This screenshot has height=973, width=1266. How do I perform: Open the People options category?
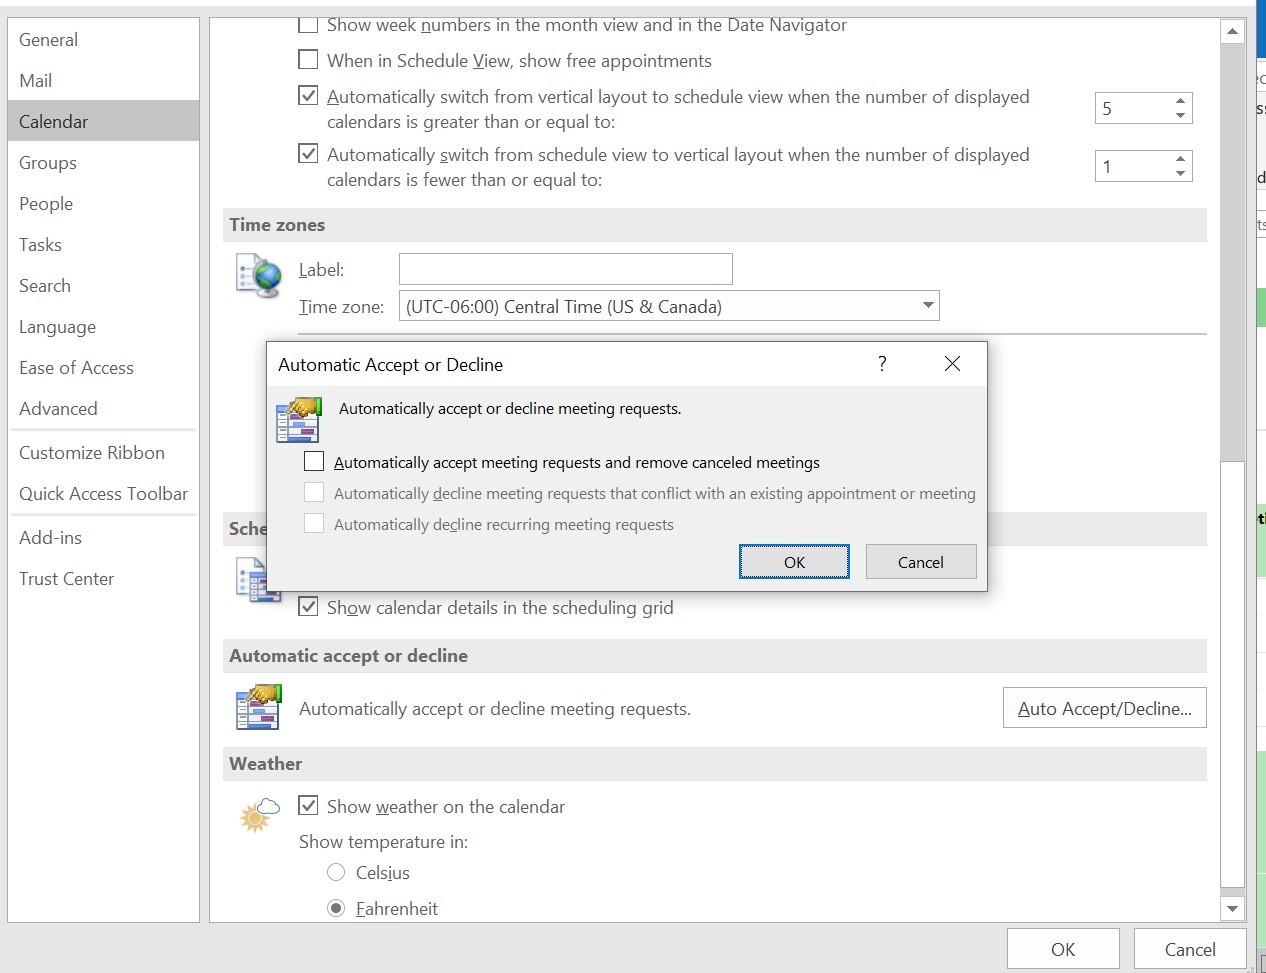(x=103, y=204)
